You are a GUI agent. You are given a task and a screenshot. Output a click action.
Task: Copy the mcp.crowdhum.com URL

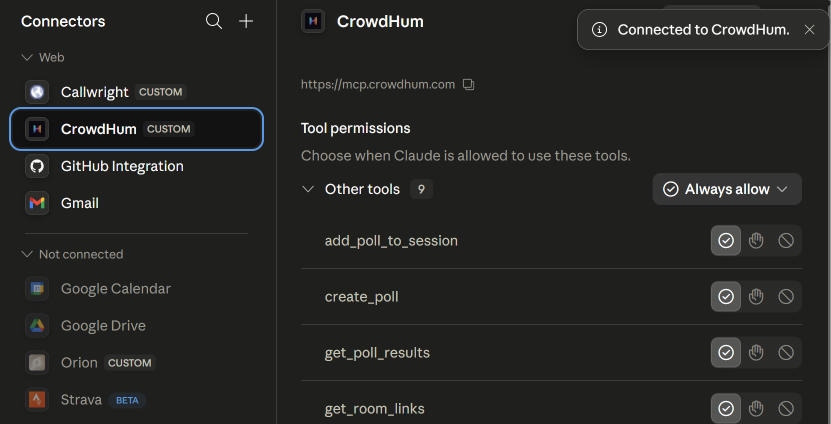pos(468,84)
